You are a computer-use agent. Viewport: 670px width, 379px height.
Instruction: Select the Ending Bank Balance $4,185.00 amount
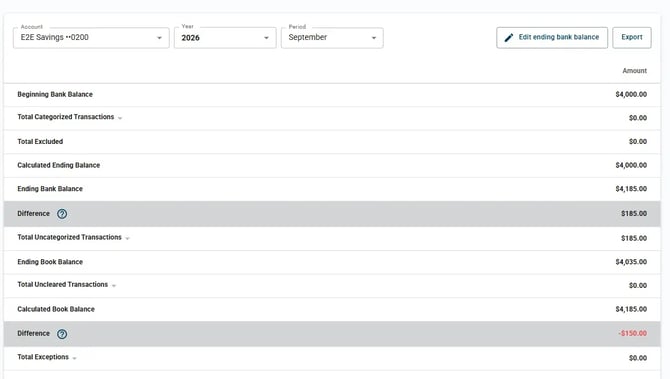point(631,188)
